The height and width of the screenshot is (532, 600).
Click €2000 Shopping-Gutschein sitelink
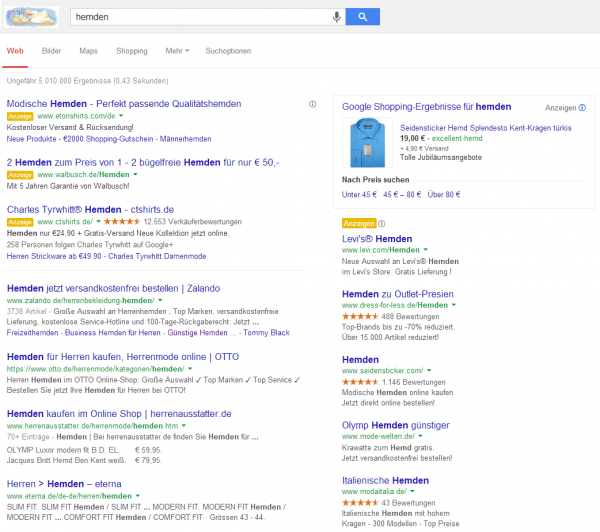coord(108,139)
